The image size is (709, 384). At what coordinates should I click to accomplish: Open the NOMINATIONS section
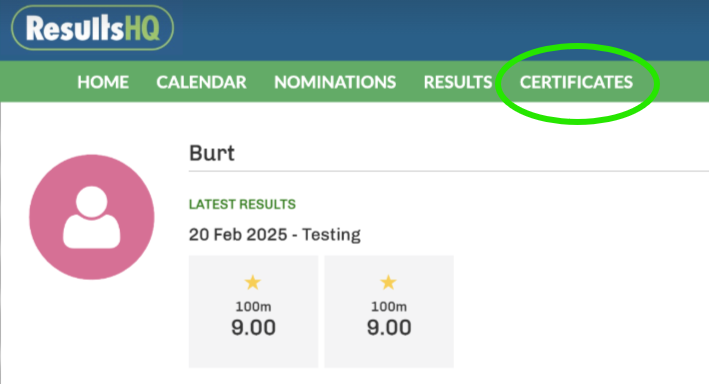pyautogui.click(x=335, y=82)
